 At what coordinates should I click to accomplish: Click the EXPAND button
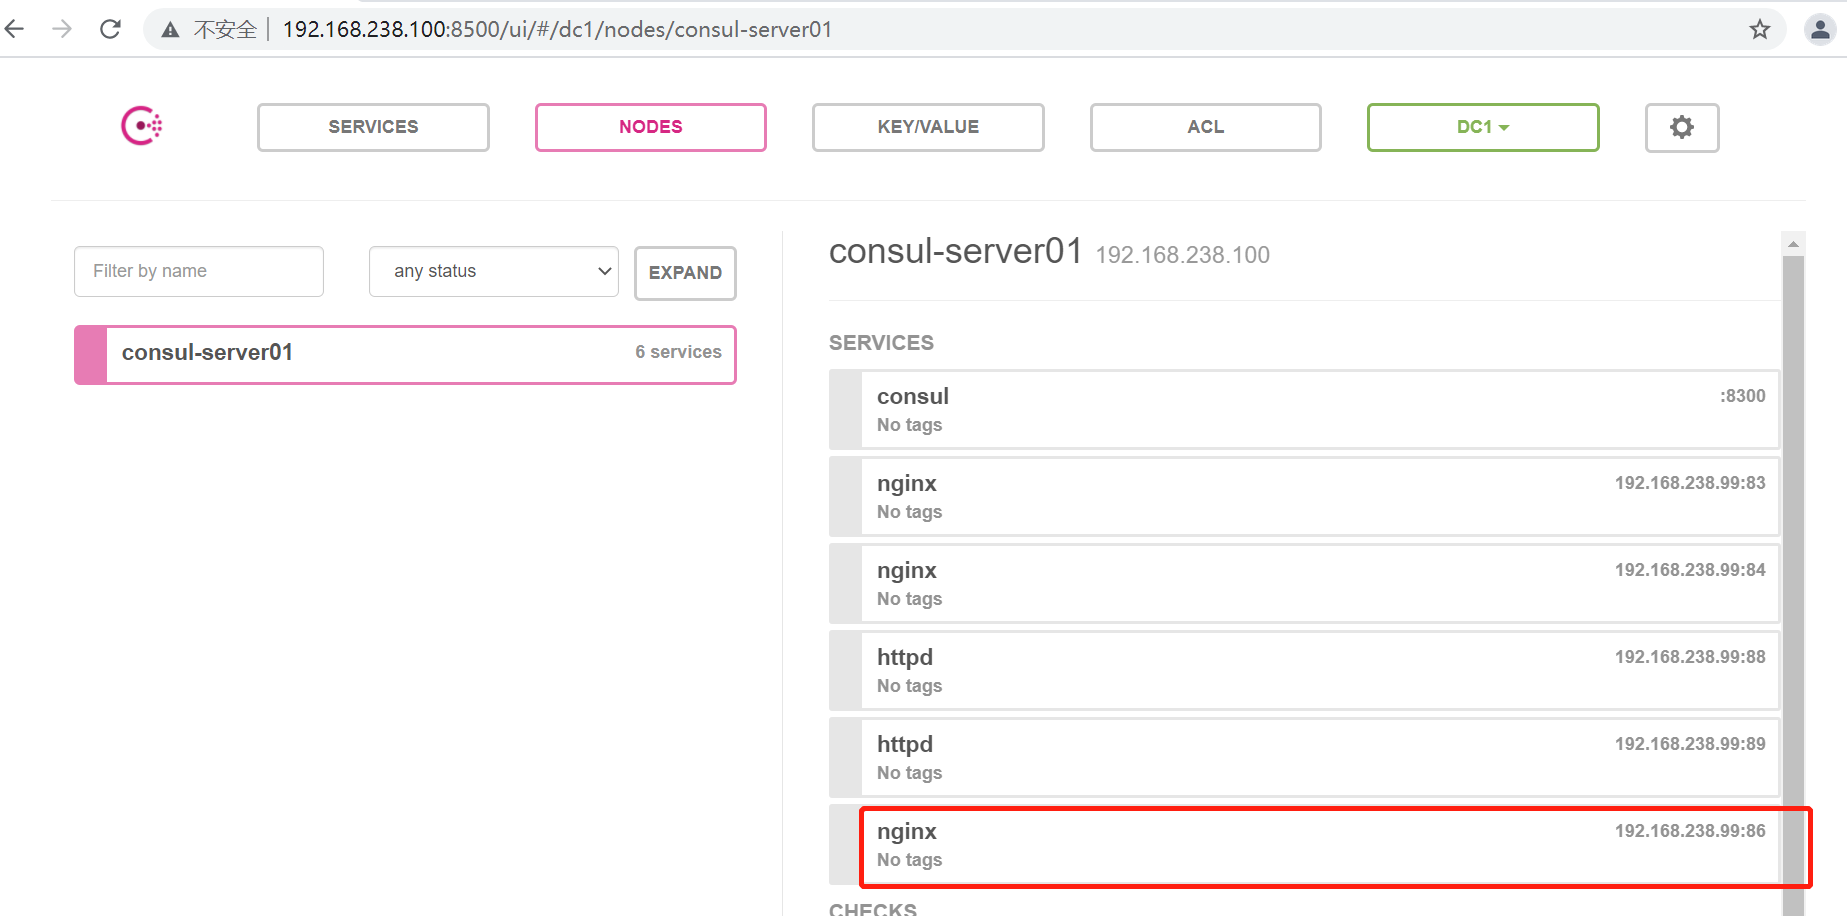tap(685, 273)
